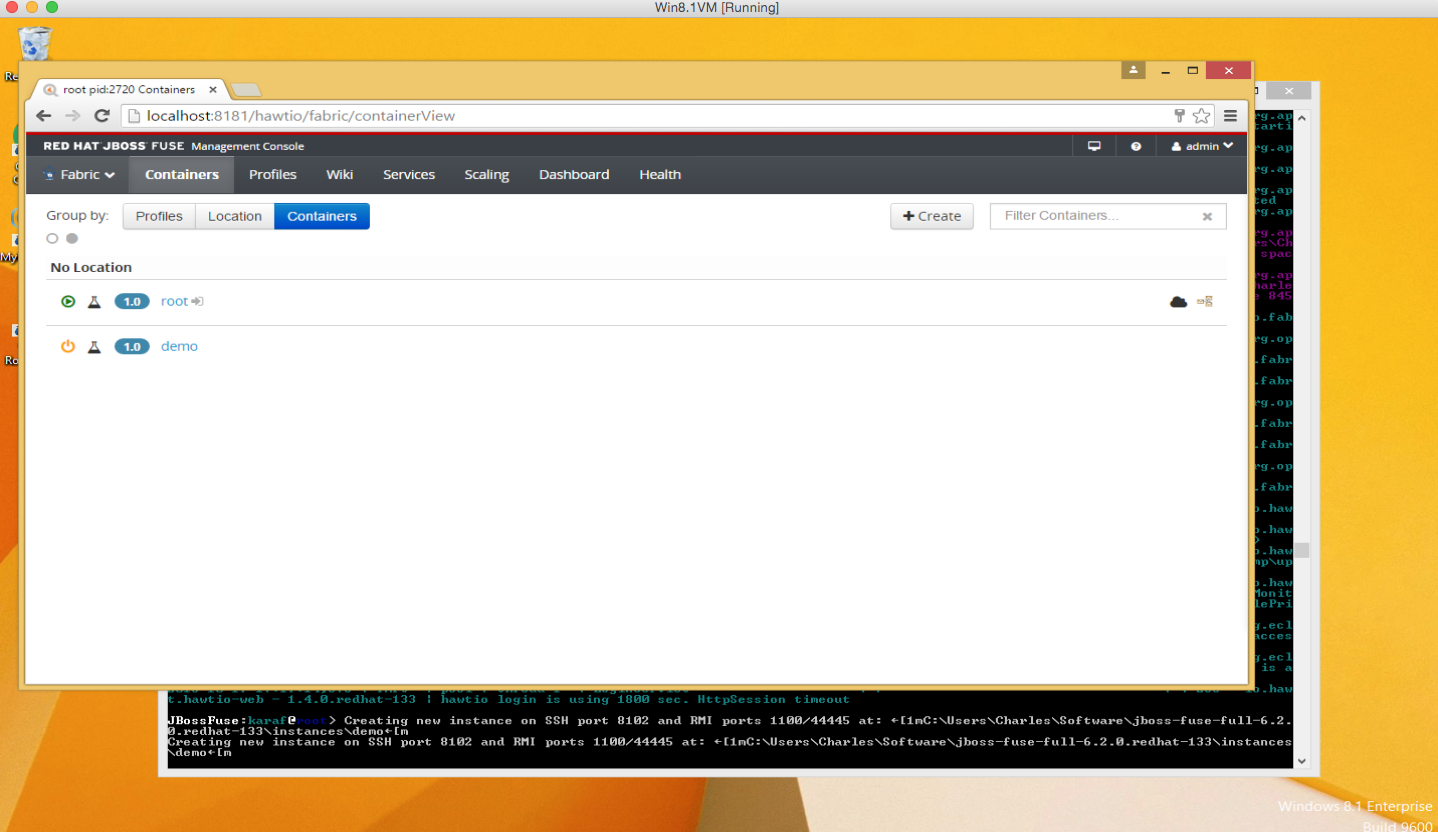Viewport: 1438px width, 832px height.
Task: Click the terminal window scrollbar thumb
Action: click(x=1301, y=550)
